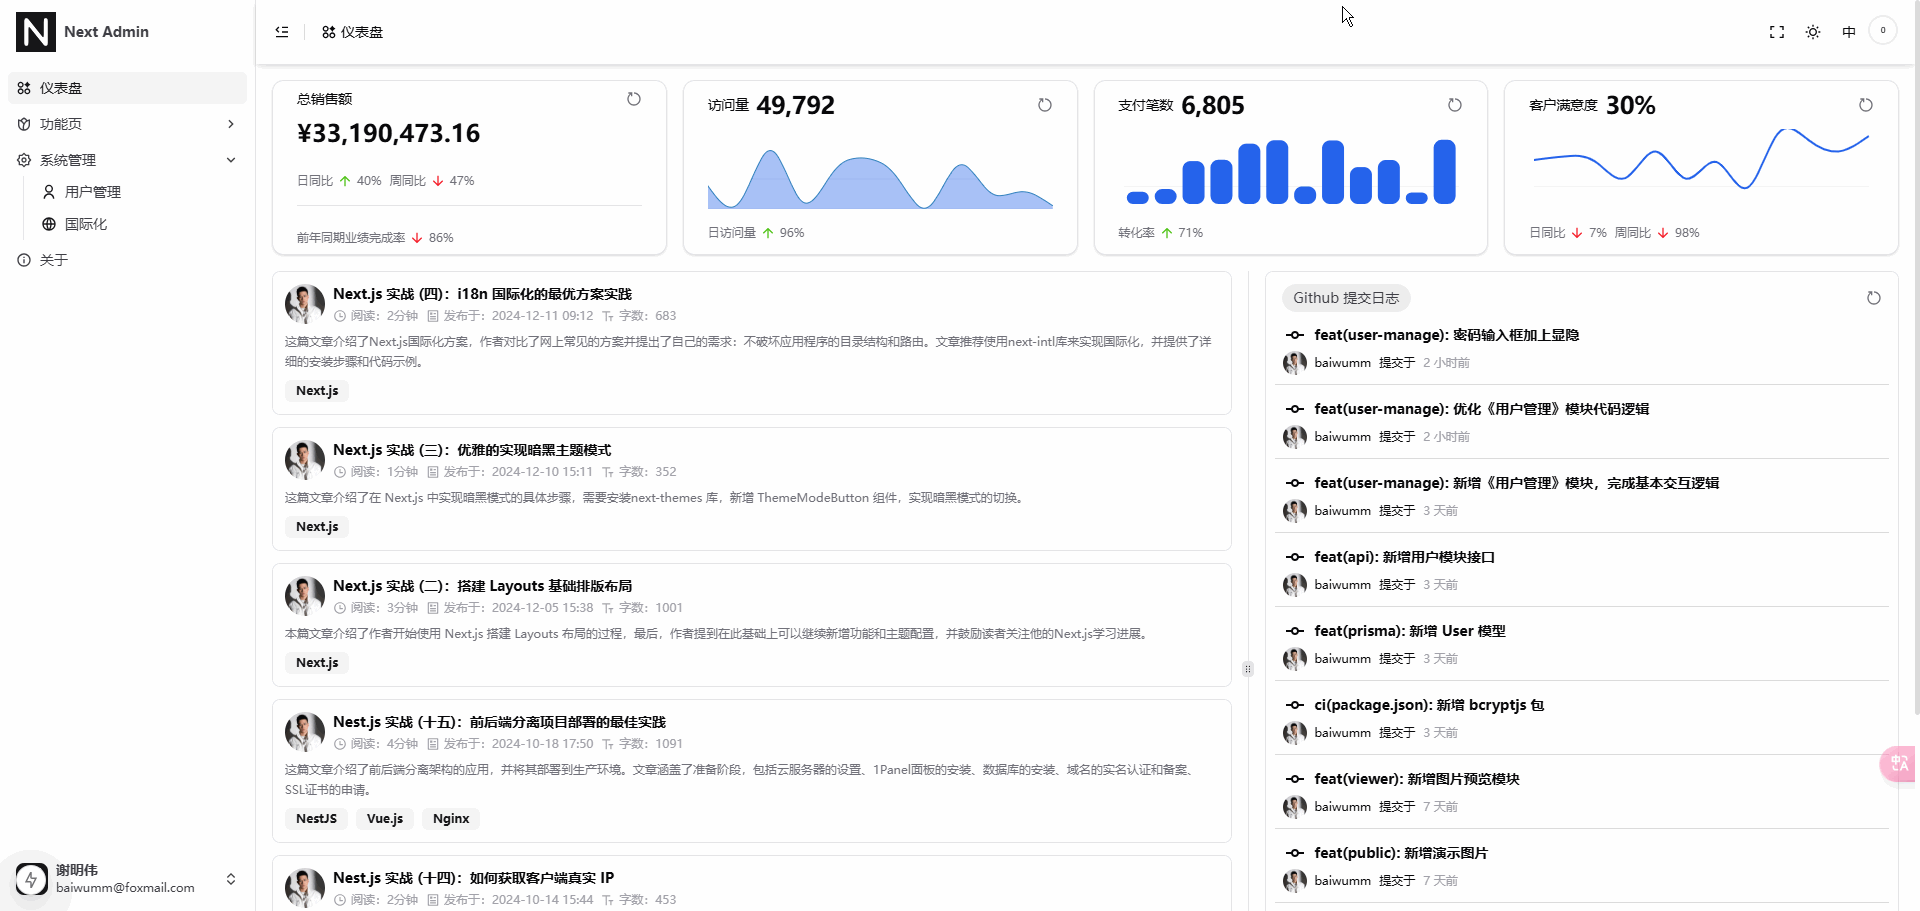Screen dimensions: 1920x911
Task: Enter fullscreen mode via the header icon
Action: click(x=1777, y=32)
